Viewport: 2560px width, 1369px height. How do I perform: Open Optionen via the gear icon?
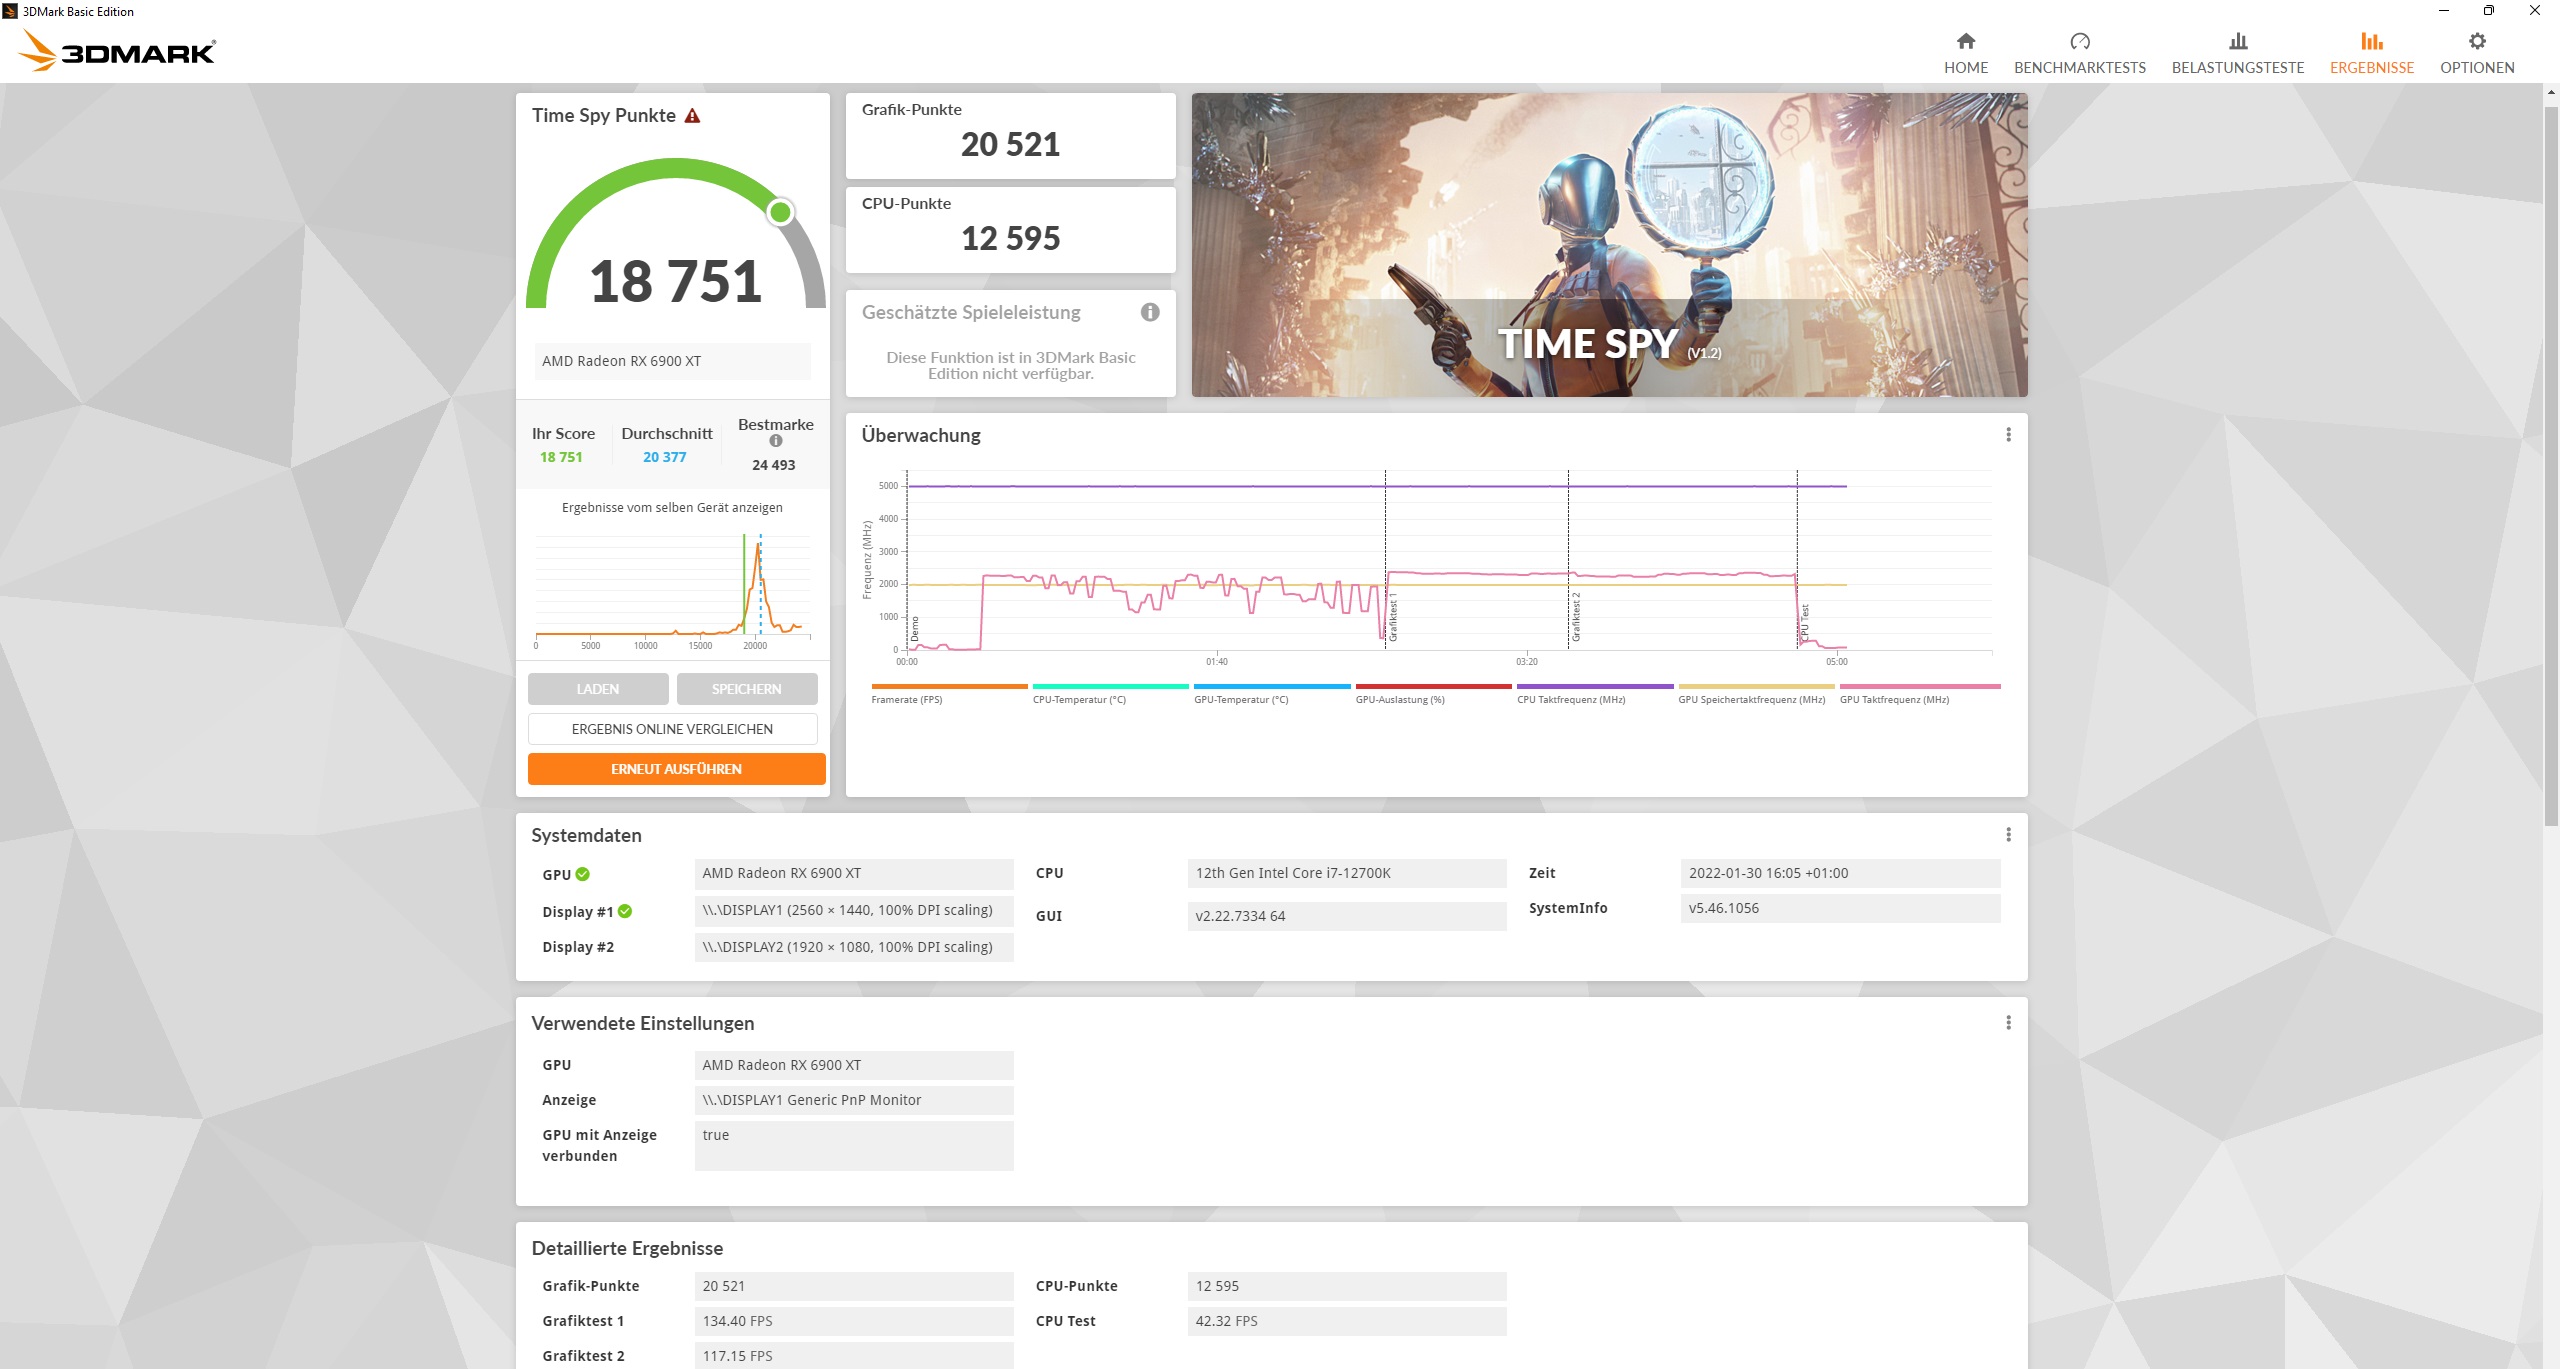2477,40
